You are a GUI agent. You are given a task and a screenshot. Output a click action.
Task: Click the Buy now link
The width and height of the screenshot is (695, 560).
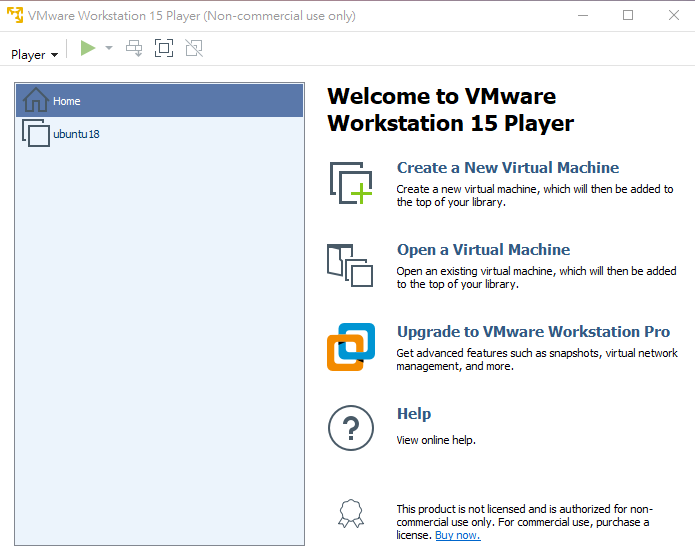click(458, 535)
